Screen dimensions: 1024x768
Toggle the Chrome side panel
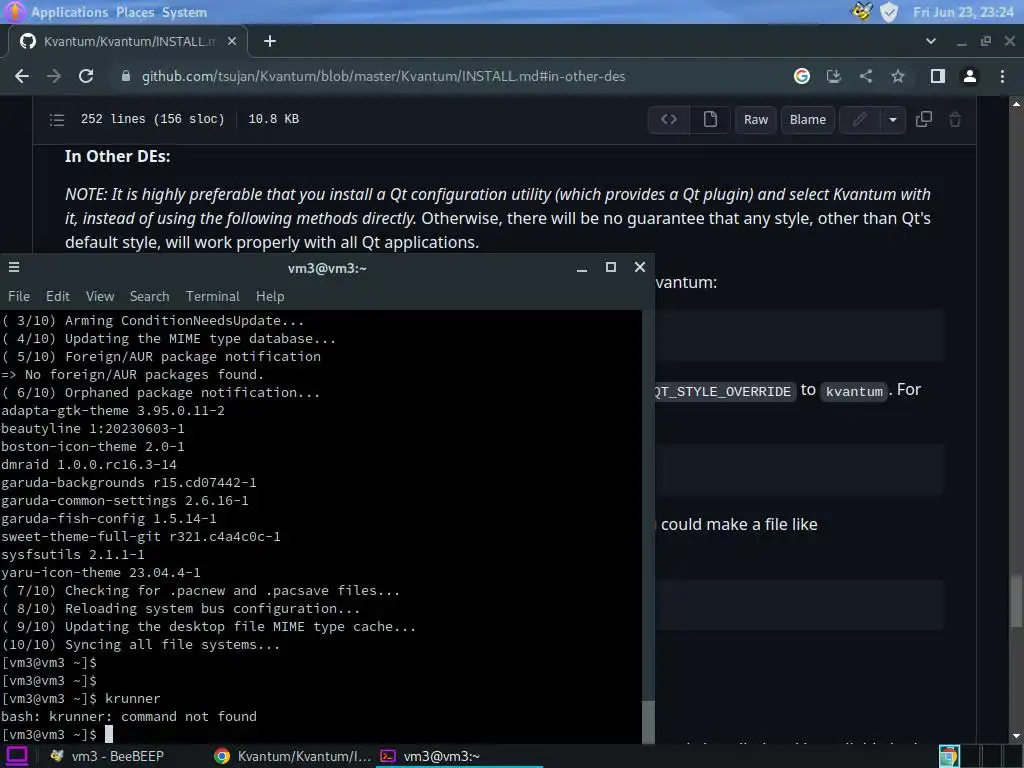click(x=938, y=76)
